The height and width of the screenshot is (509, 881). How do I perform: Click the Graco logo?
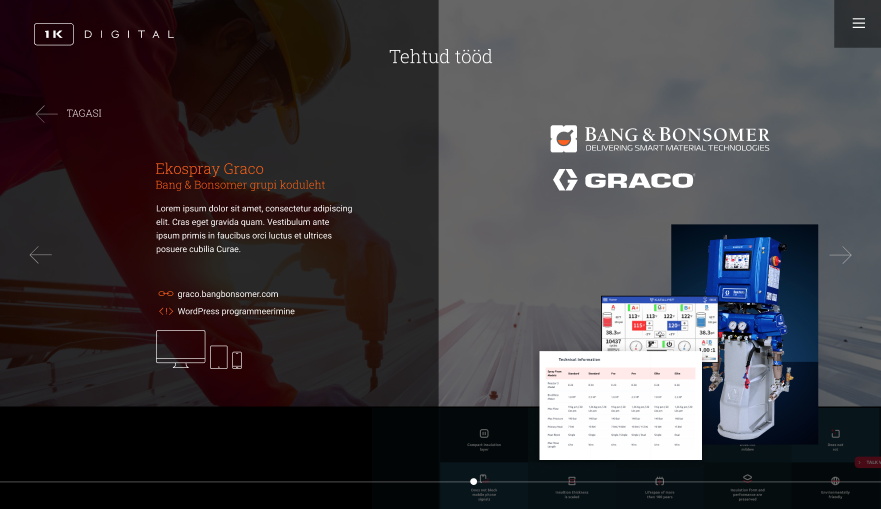[x=624, y=180]
